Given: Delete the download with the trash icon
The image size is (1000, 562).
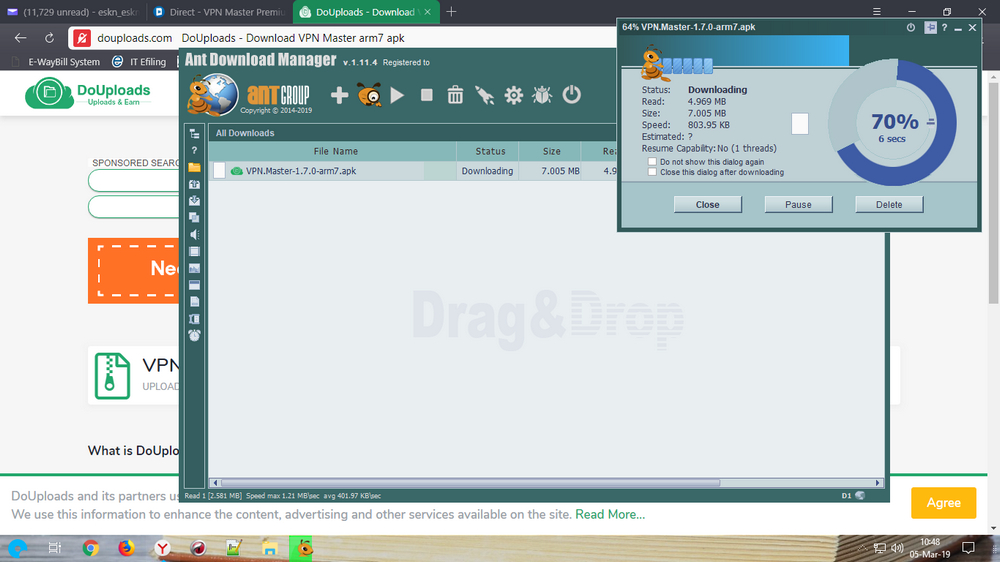Looking at the screenshot, I should [x=455, y=95].
